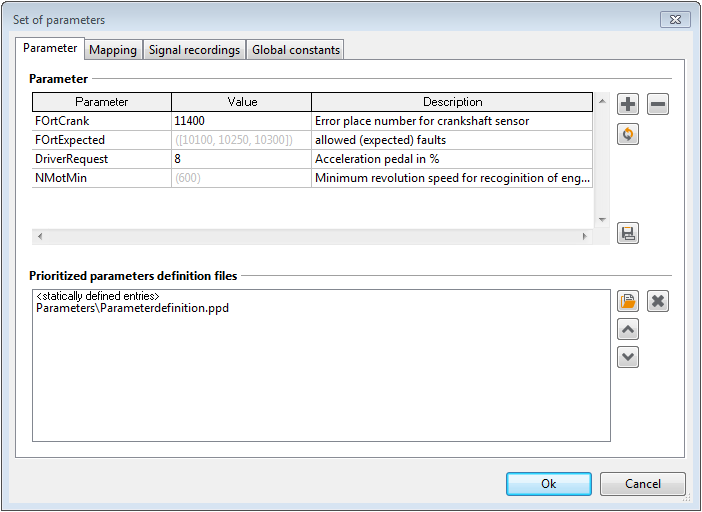The image size is (702, 512).
Task: Click the table's scroll right arrow
Action: [x=585, y=236]
